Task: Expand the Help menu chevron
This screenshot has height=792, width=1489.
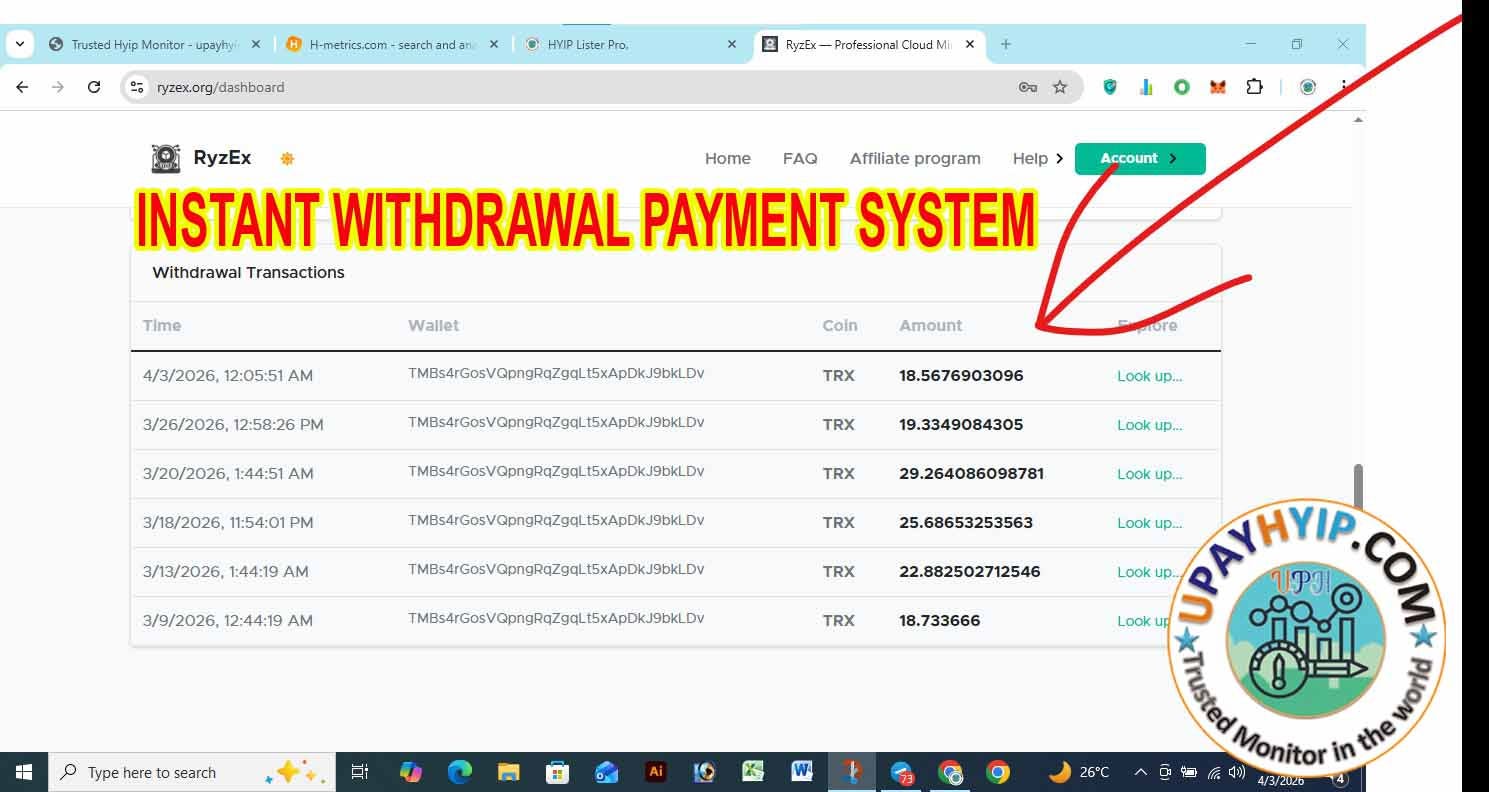Action: (x=1059, y=158)
